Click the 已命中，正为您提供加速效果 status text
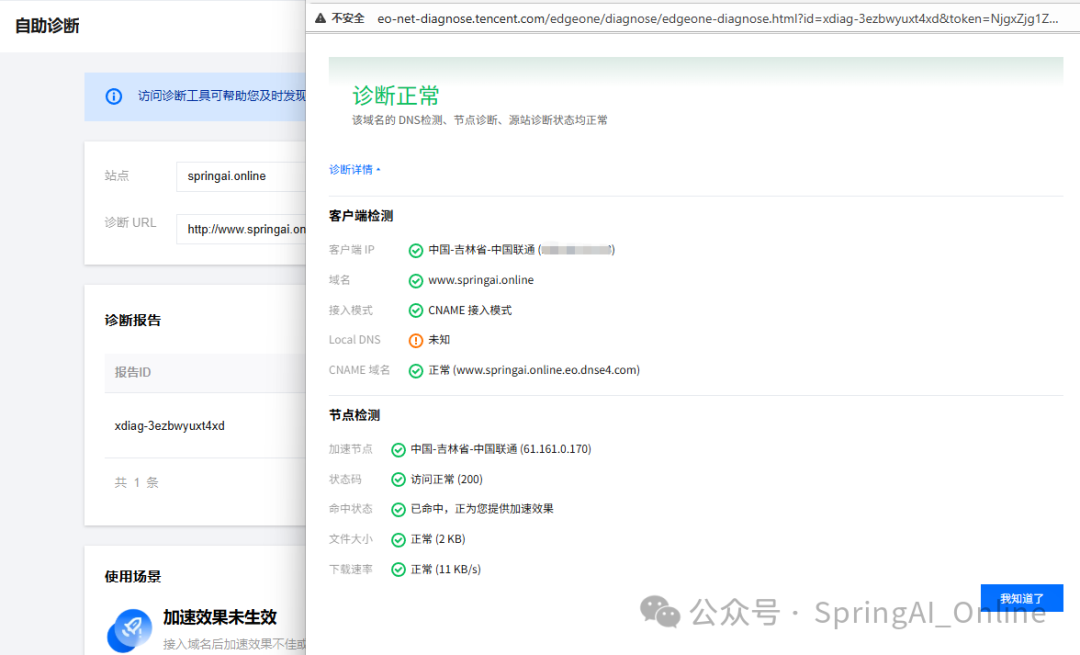Image resolution: width=1080 pixels, height=655 pixels. point(482,509)
